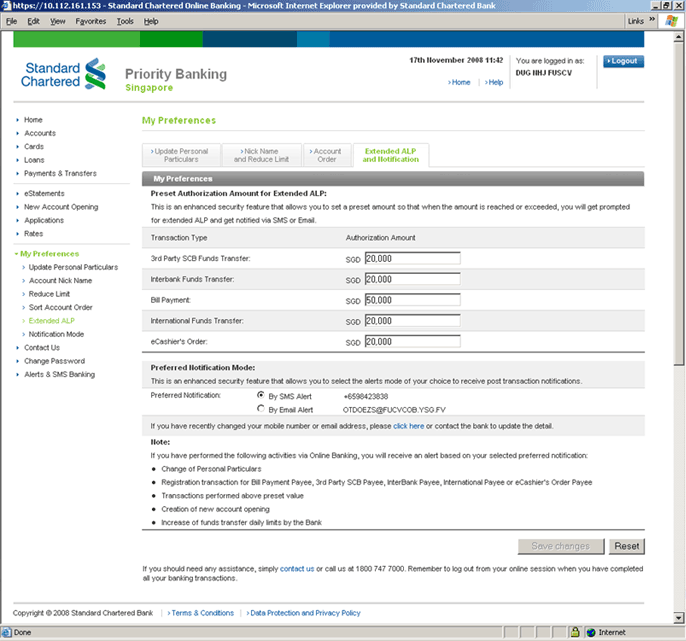
Task: Click the Save changes button
Action: coord(561,546)
